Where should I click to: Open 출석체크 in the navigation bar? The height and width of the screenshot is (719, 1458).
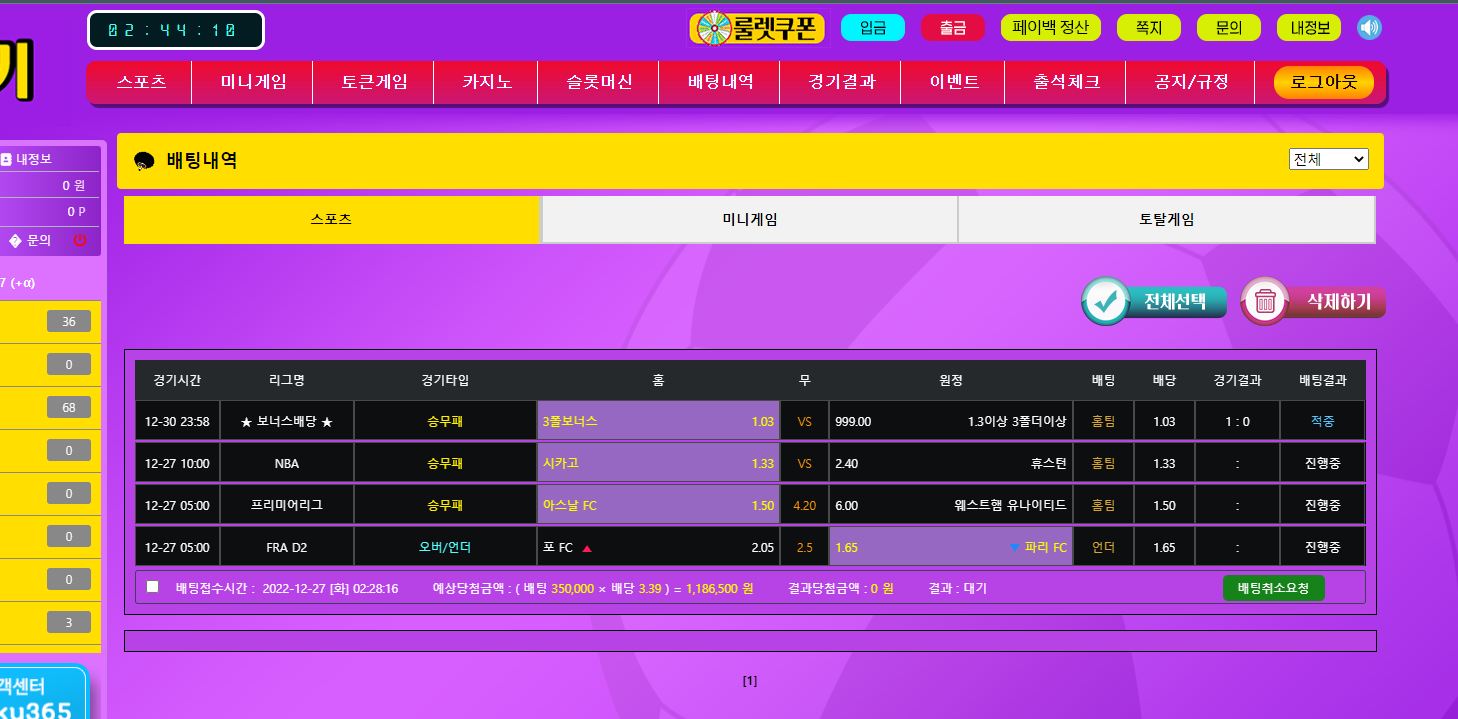pos(1066,82)
